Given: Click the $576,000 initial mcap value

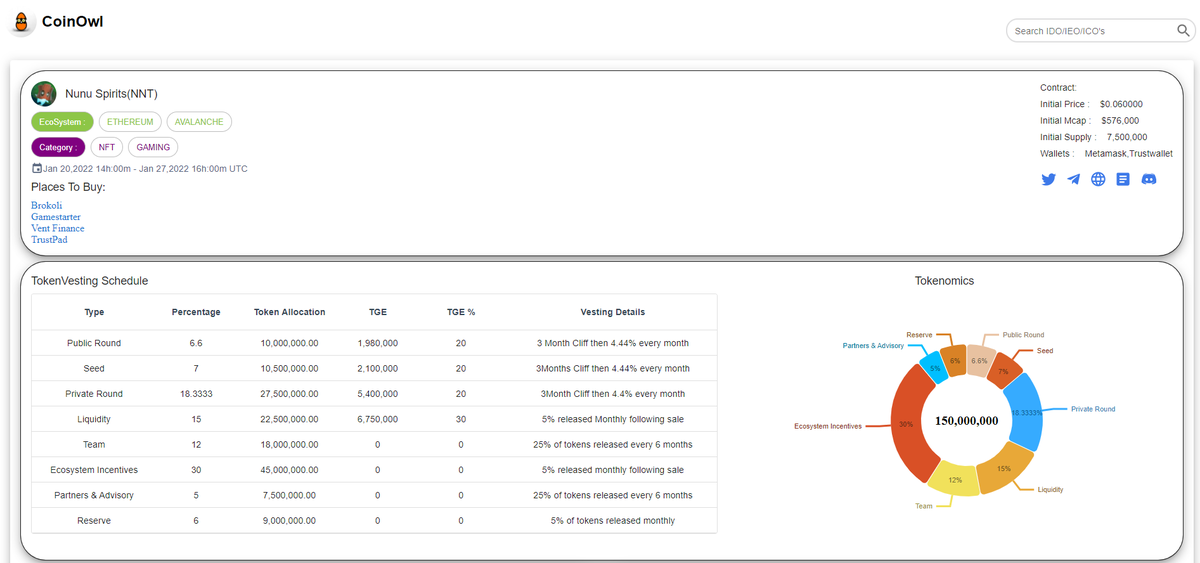Looking at the screenshot, I should pos(1120,120).
